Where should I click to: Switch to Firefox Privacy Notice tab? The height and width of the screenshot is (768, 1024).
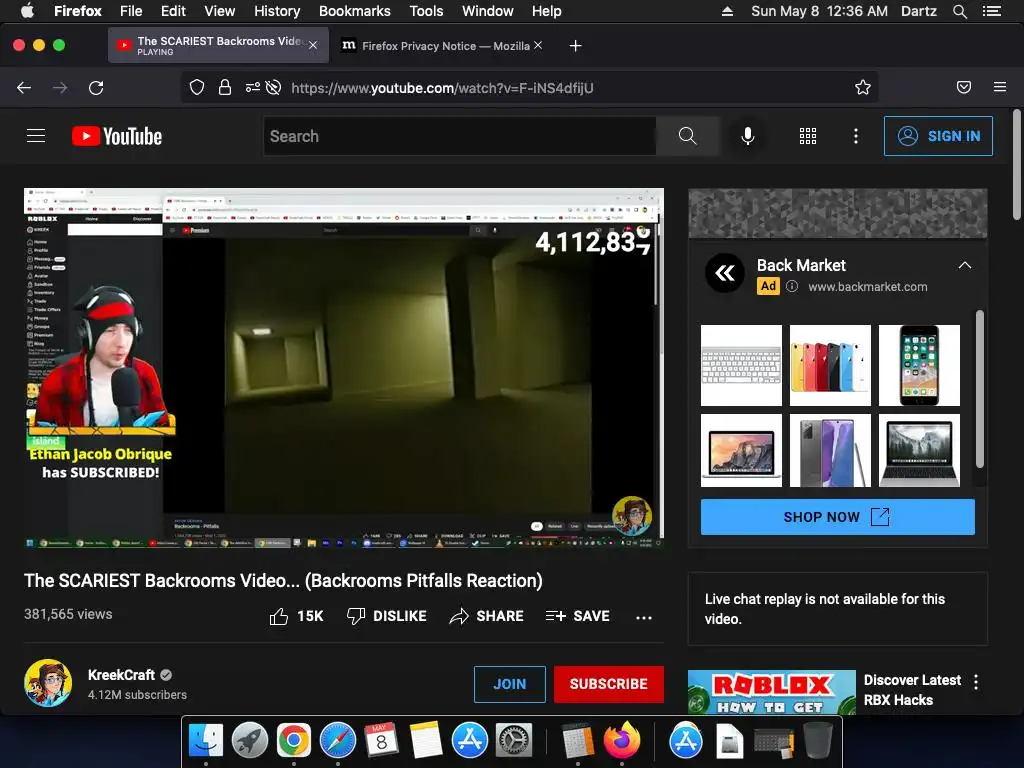(445, 46)
